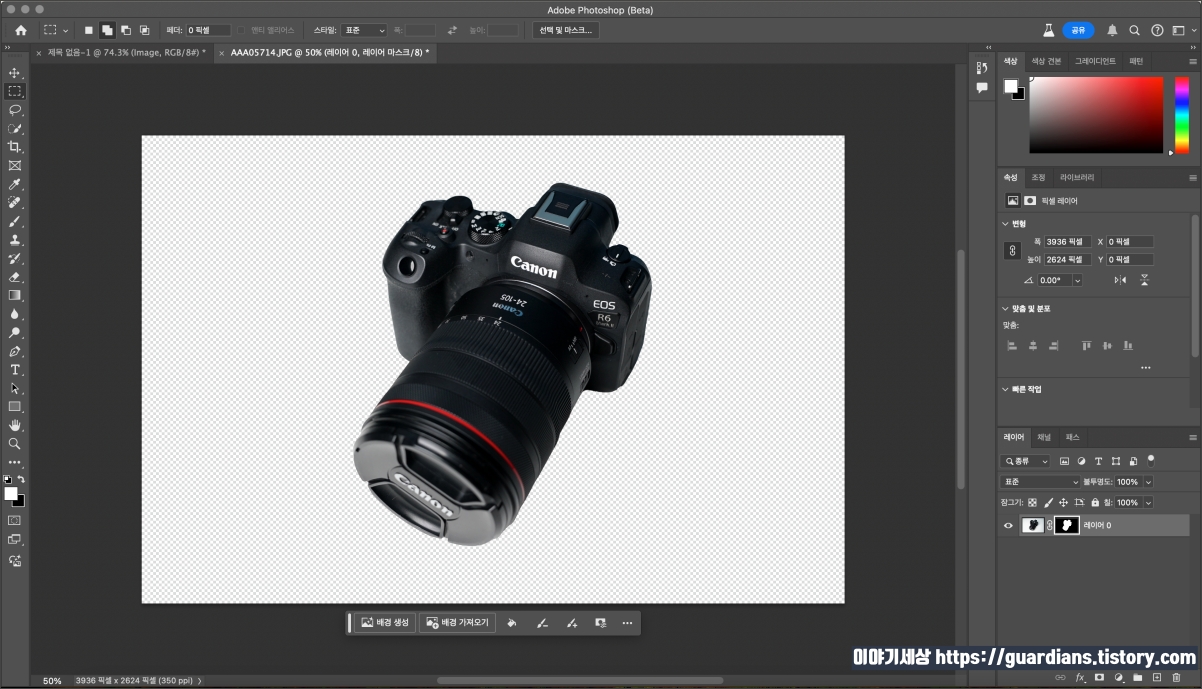Select the Move tool
The width and height of the screenshot is (1202, 689).
[15, 73]
